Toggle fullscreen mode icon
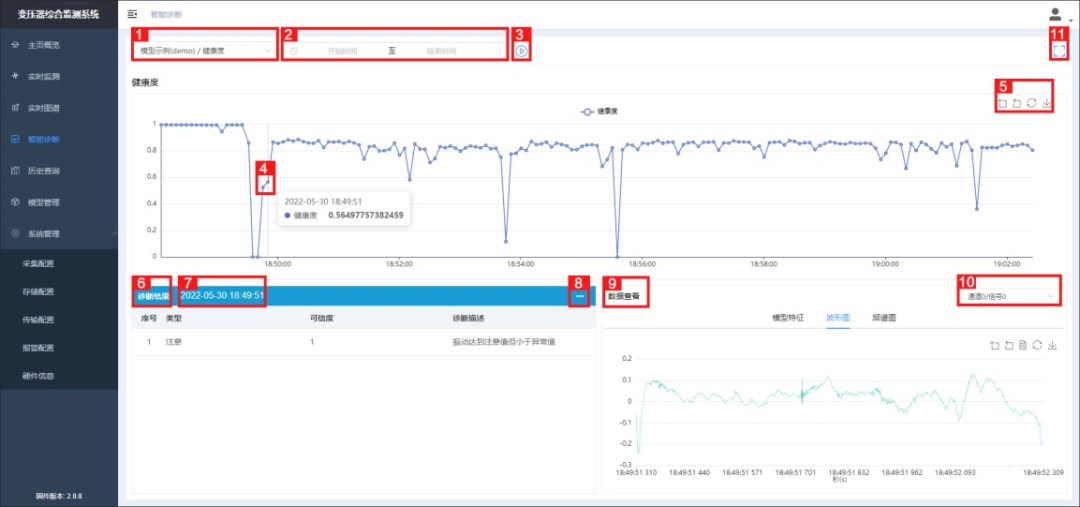The image size is (1080, 507). pos(1059,51)
